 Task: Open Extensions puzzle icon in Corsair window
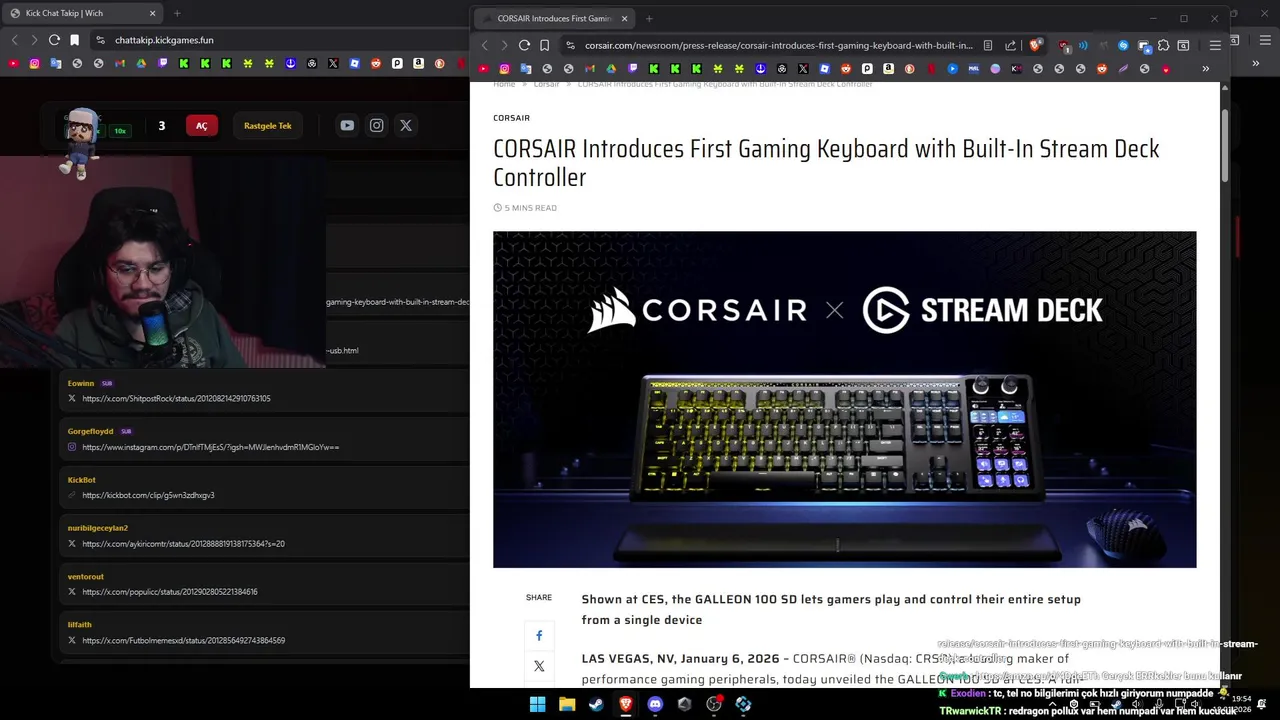click(1163, 45)
